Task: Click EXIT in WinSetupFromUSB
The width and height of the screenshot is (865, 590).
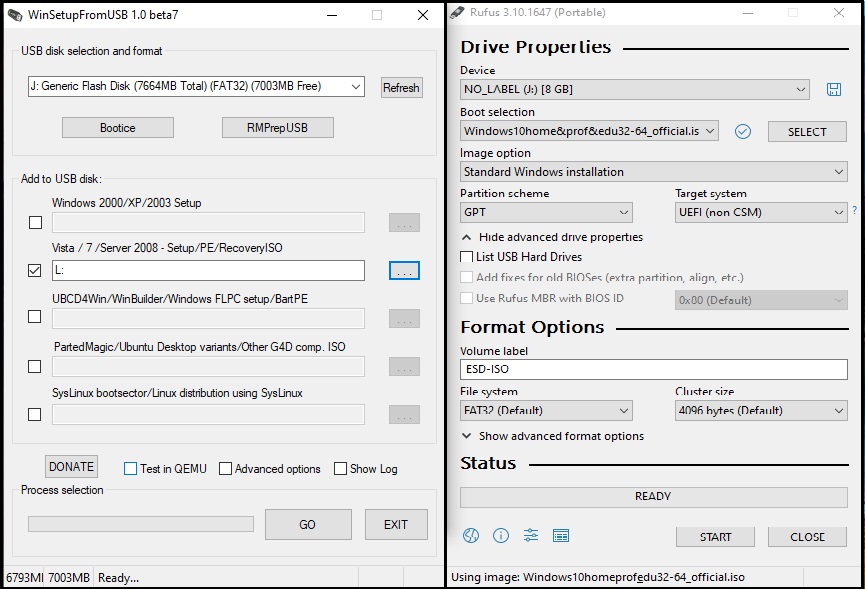Action: [396, 524]
